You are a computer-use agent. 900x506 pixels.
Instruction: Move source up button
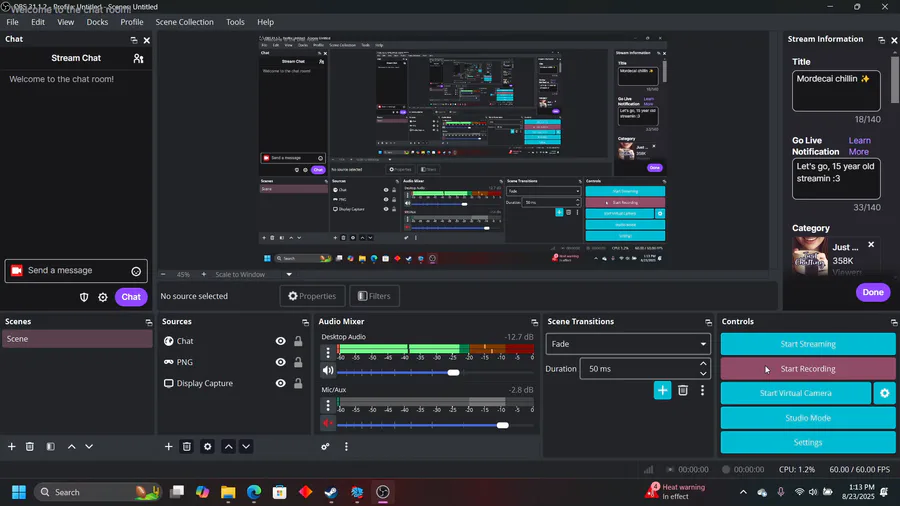(228, 446)
